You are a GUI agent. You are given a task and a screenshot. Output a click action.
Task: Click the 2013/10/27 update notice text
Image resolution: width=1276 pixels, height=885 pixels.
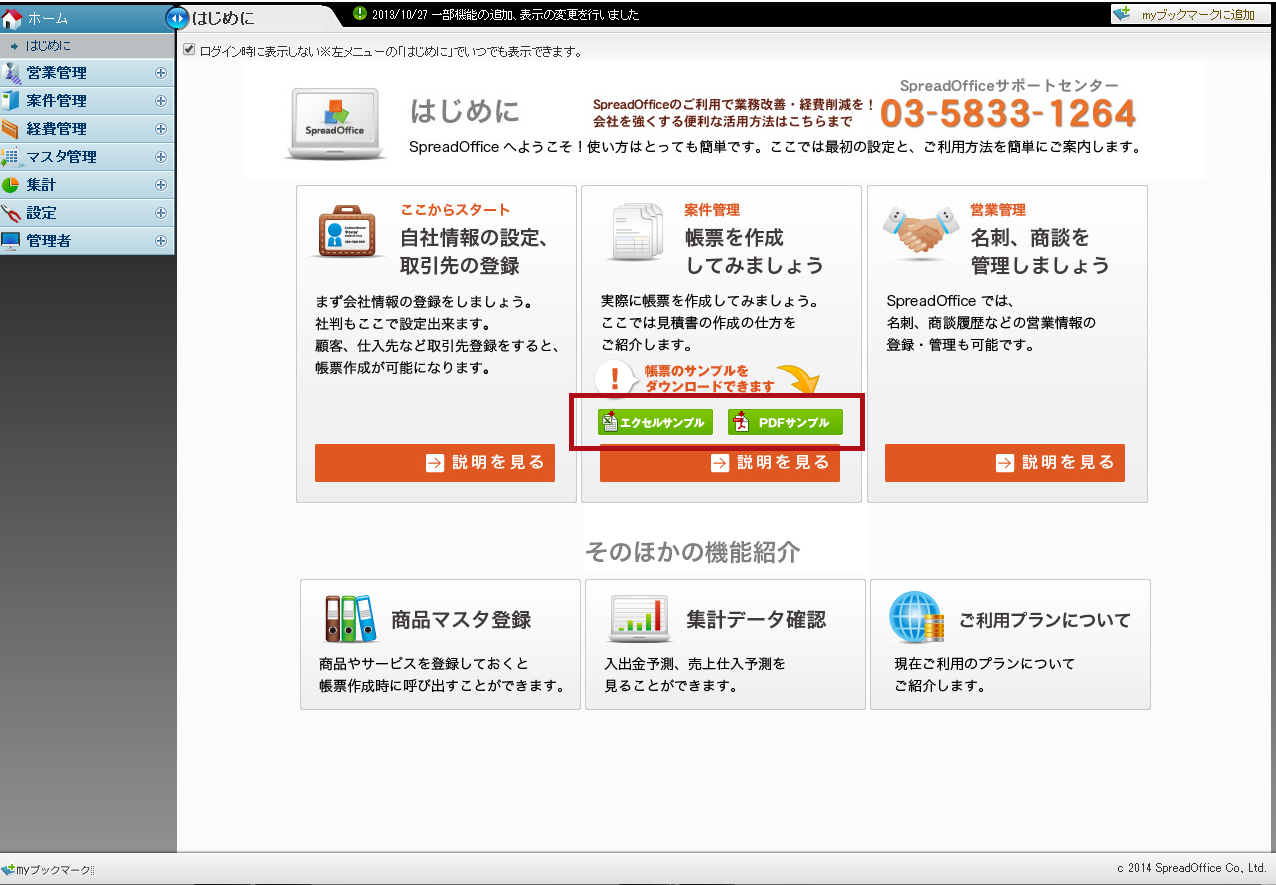pyautogui.click(x=505, y=15)
